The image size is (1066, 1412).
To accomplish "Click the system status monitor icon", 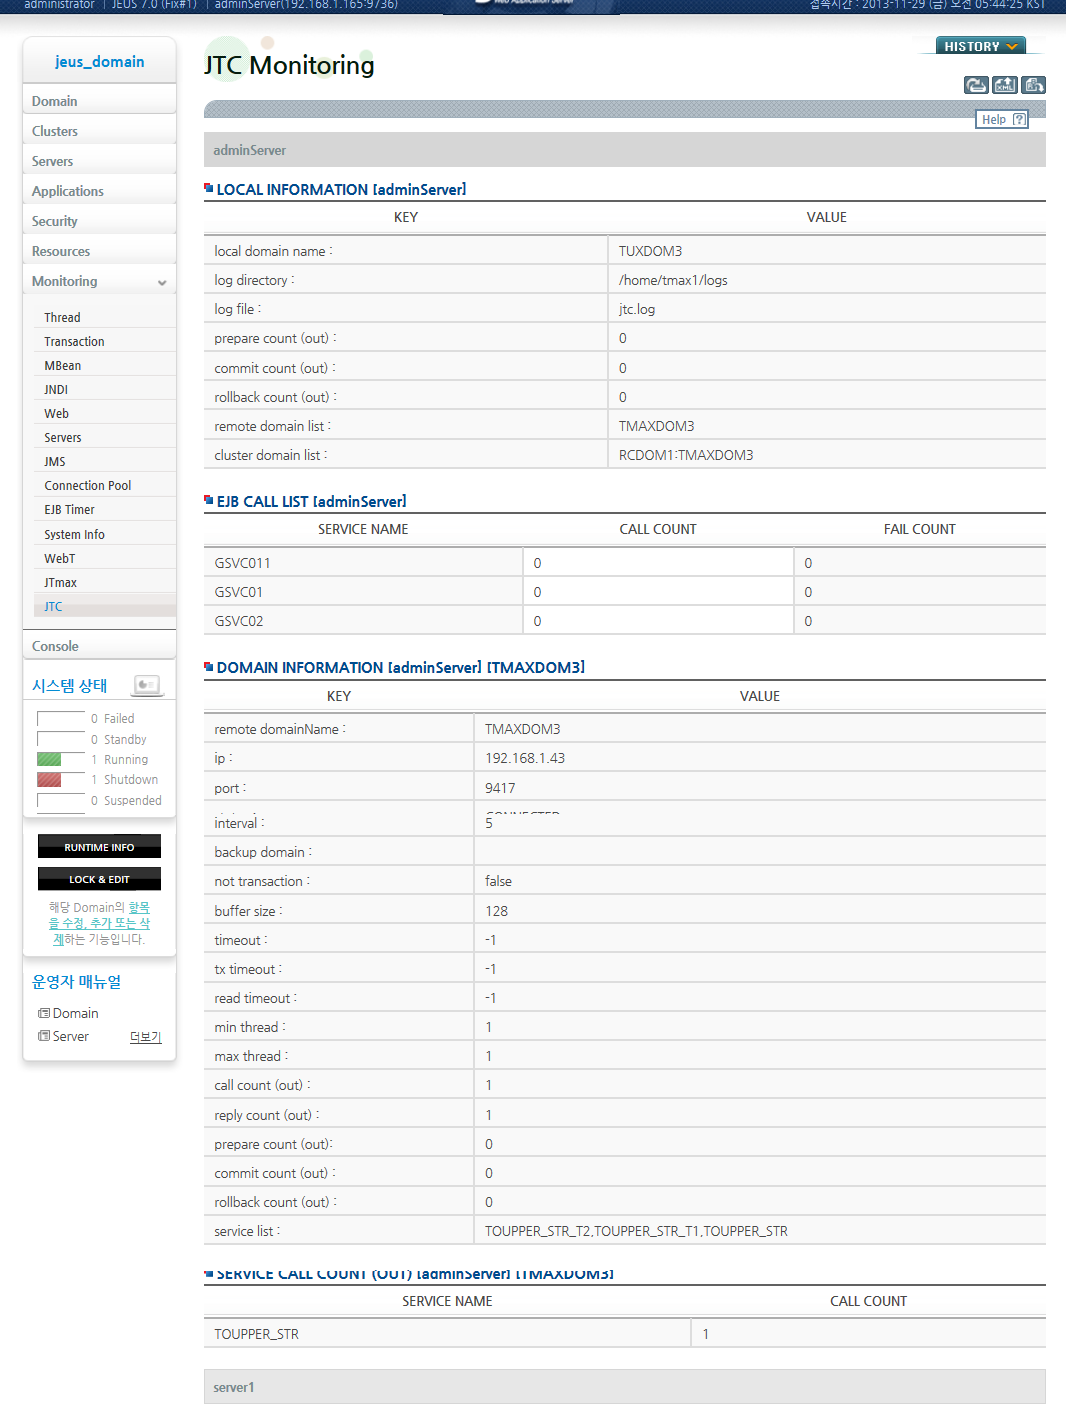I will 147,685.
